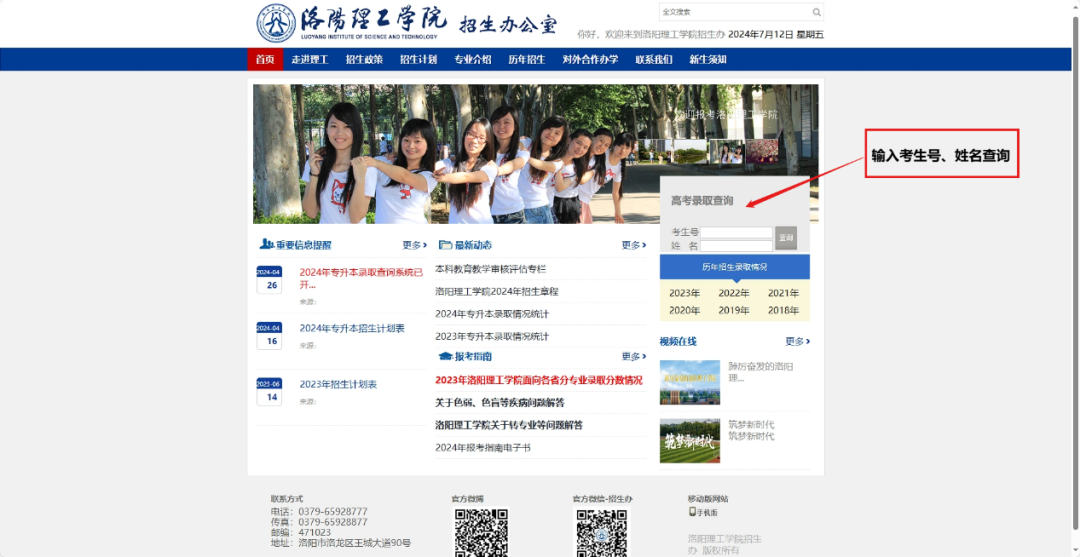Viewport: 1080px width, 557px height.
Task: Expand 更多 under 重要信息提醒
Action: point(415,245)
